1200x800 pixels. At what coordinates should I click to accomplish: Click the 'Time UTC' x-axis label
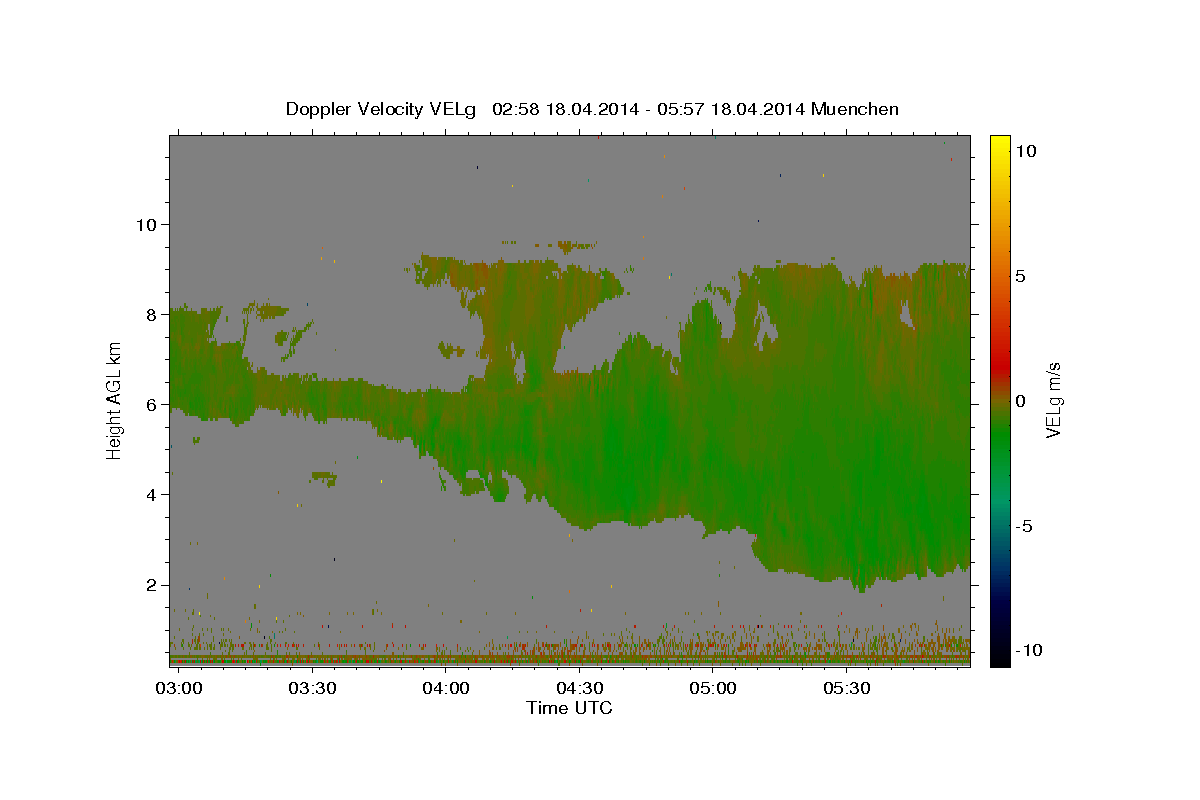[x=570, y=708]
